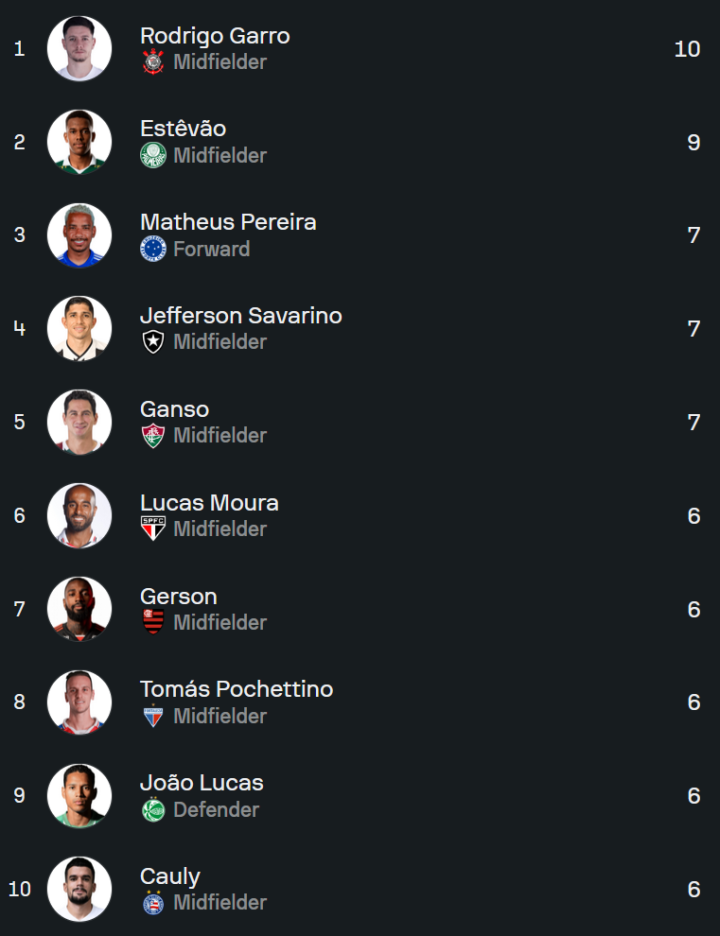Click Ganso's profile picture
This screenshot has width=720, height=936.
(79, 422)
